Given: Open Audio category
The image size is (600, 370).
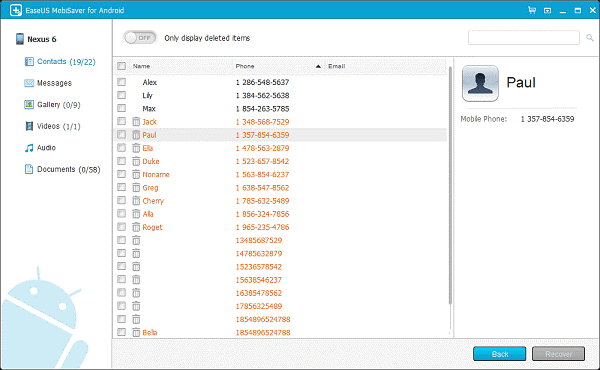Looking at the screenshot, I should [x=46, y=148].
